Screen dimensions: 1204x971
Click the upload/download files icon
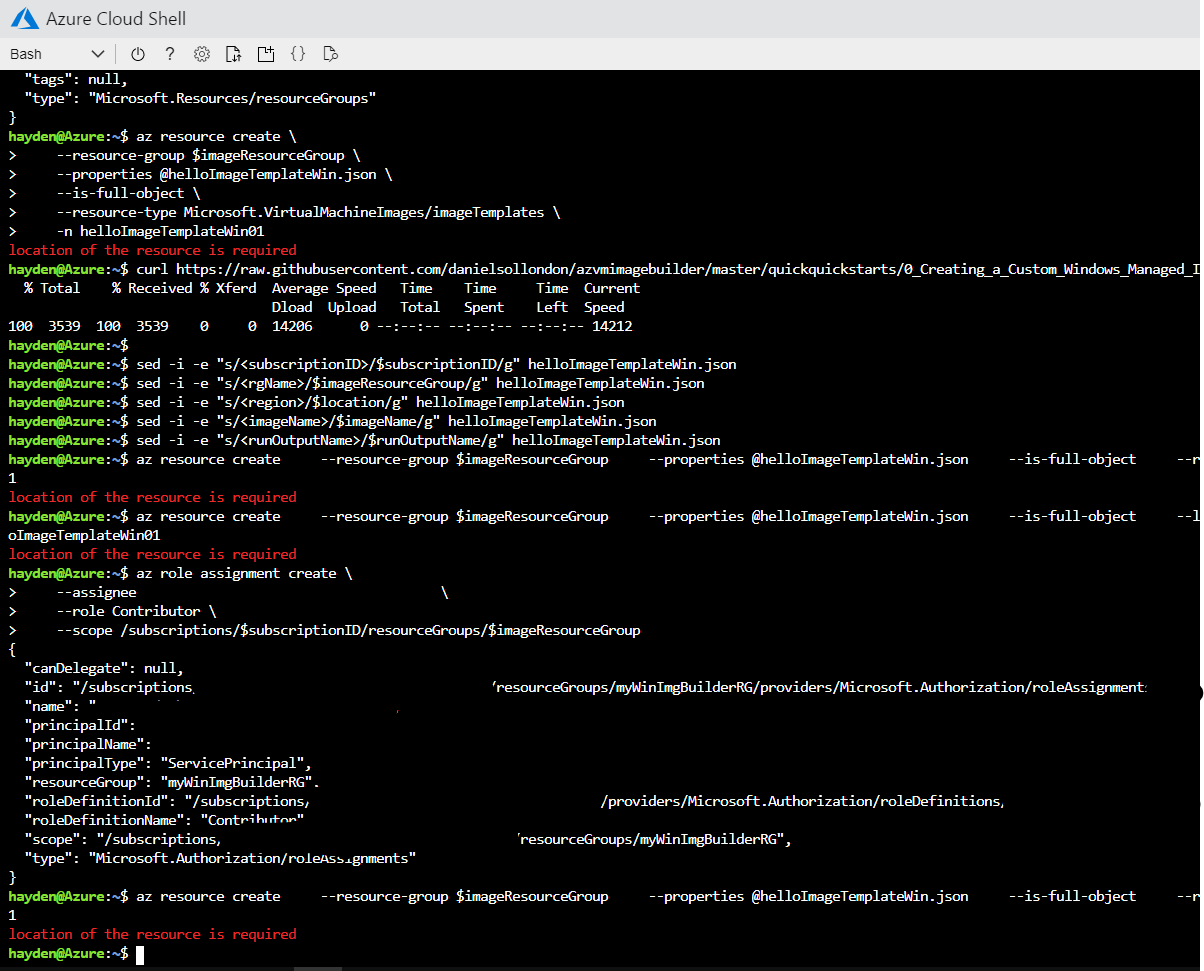click(234, 54)
